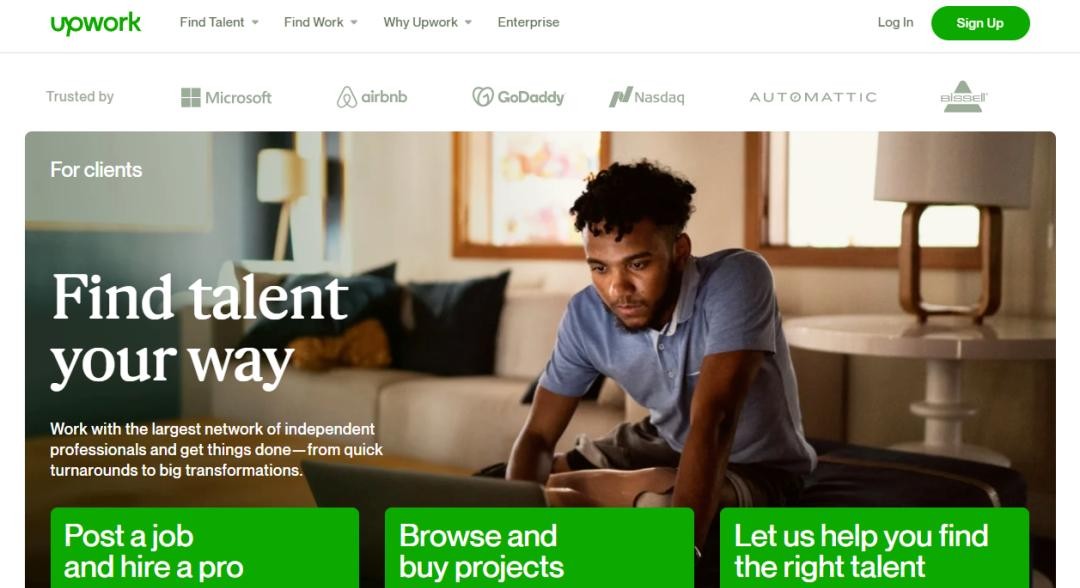The width and height of the screenshot is (1080, 588).
Task: Expand the Find Talent dropdown arrow
Action: point(255,23)
